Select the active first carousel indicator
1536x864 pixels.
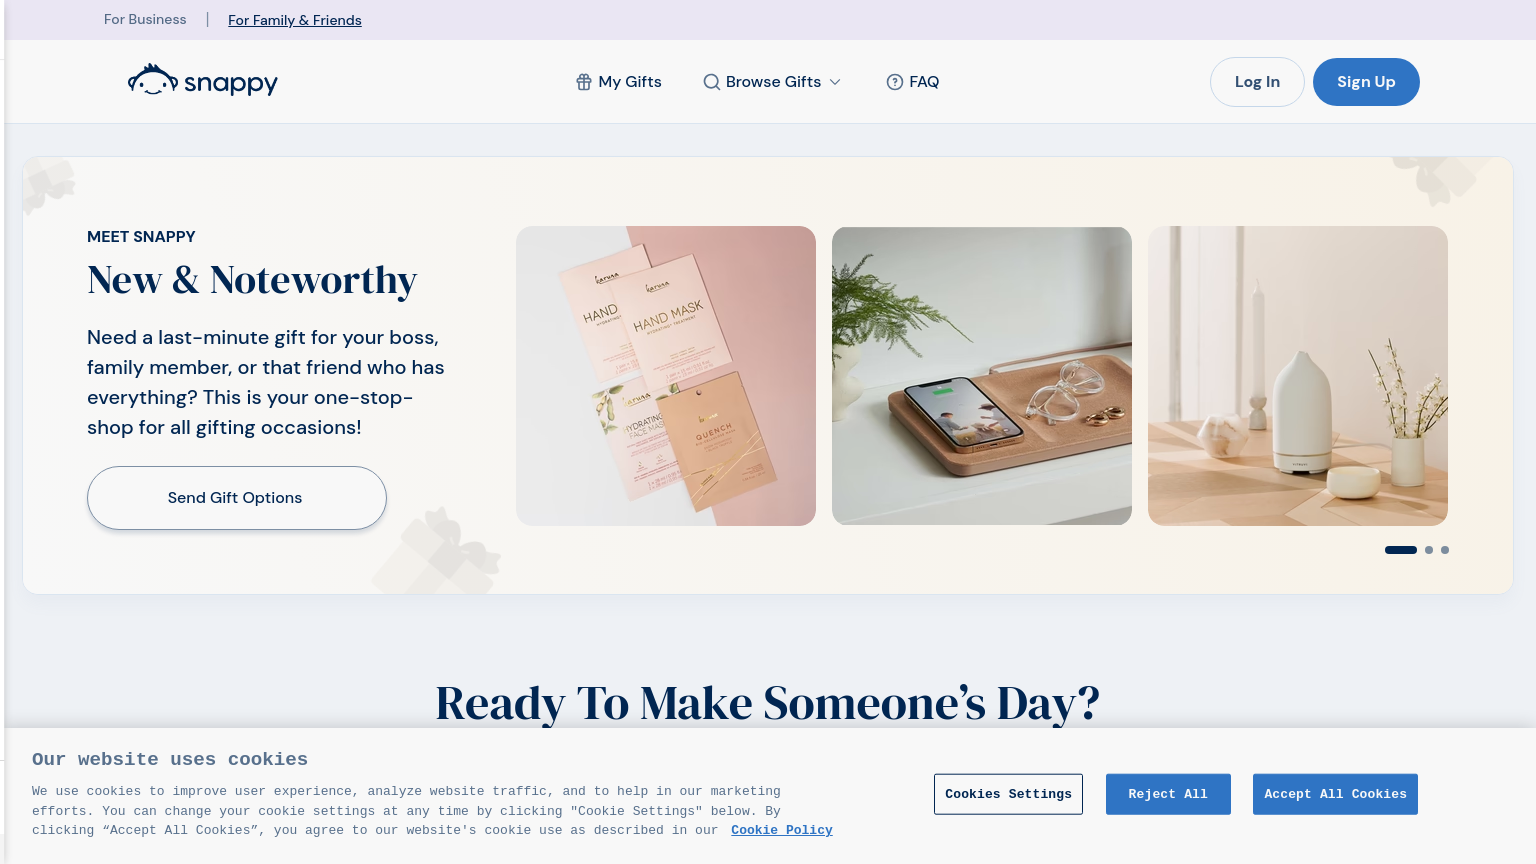click(x=1401, y=550)
